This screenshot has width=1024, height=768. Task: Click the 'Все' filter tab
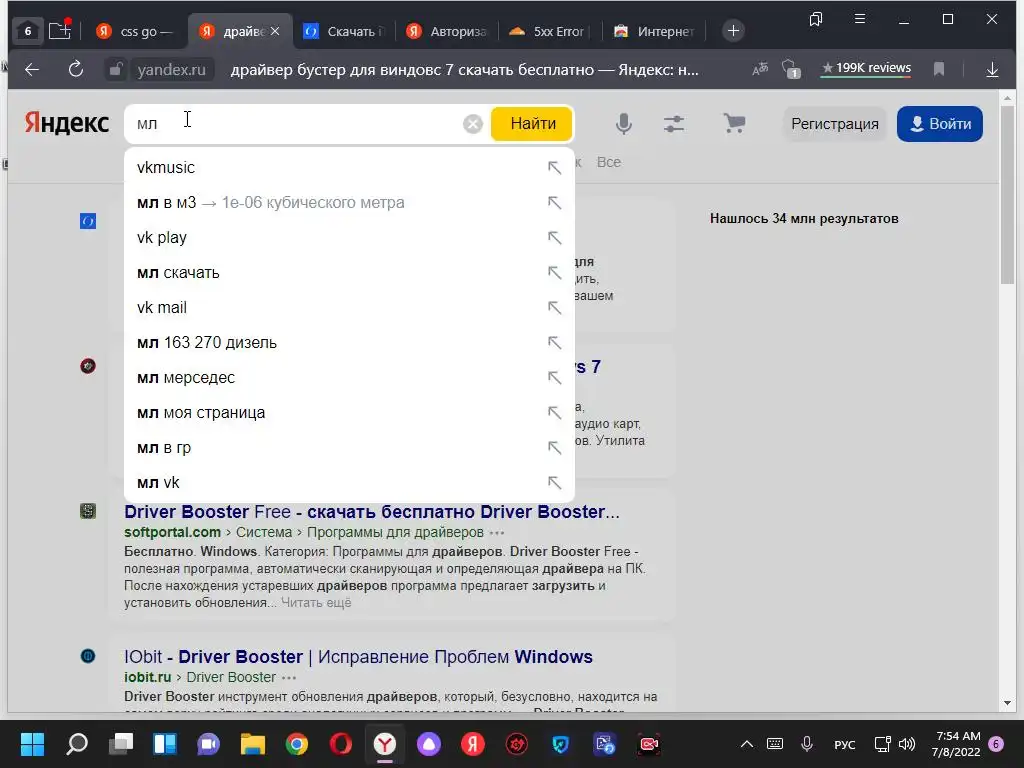pyautogui.click(x=609, y=162)
